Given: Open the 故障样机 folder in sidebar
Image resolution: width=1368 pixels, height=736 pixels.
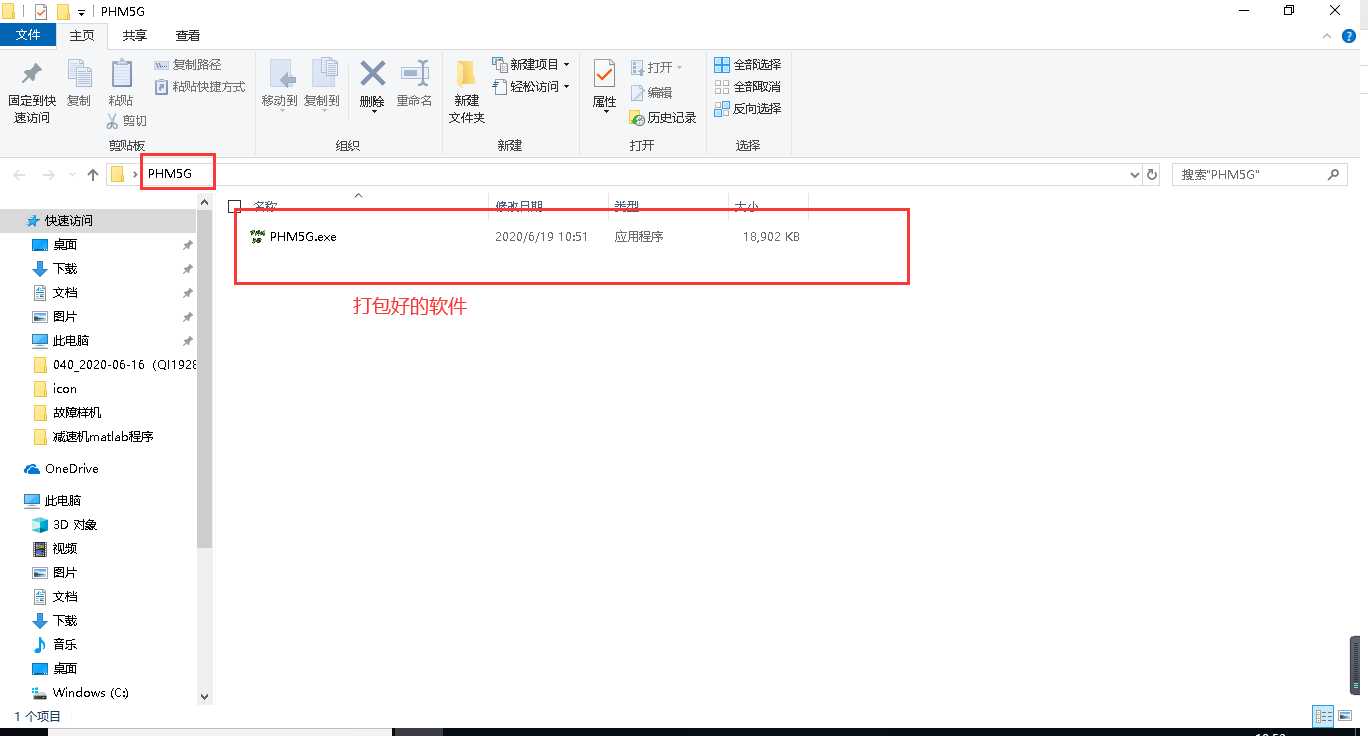Looking at the screenshot, I should (77, 412).
